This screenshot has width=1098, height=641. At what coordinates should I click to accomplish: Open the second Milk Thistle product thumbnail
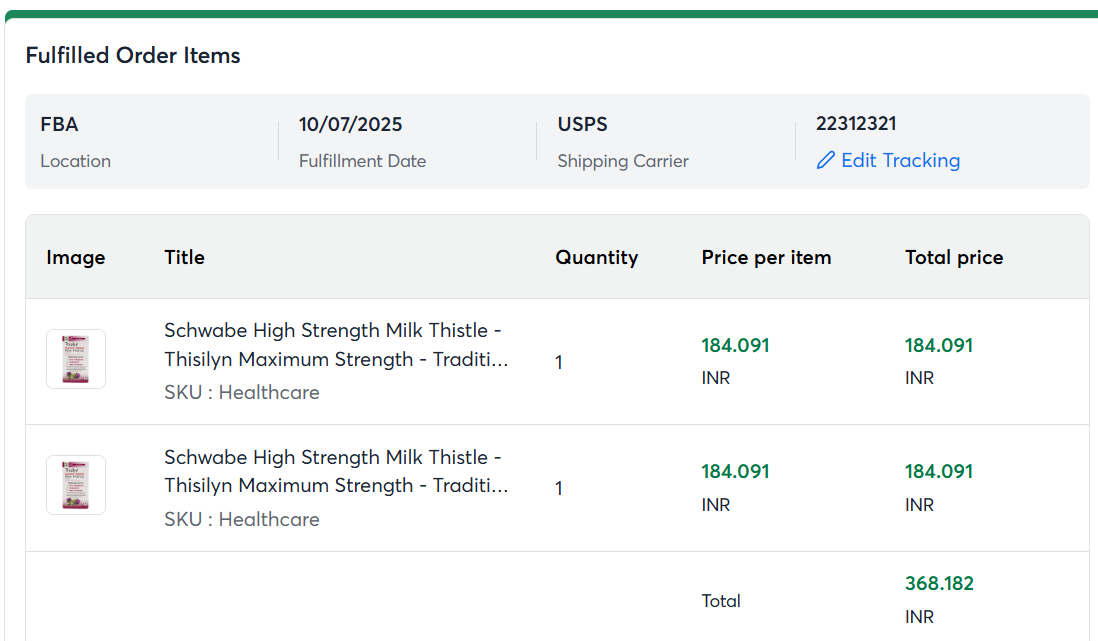click(76, 485)
